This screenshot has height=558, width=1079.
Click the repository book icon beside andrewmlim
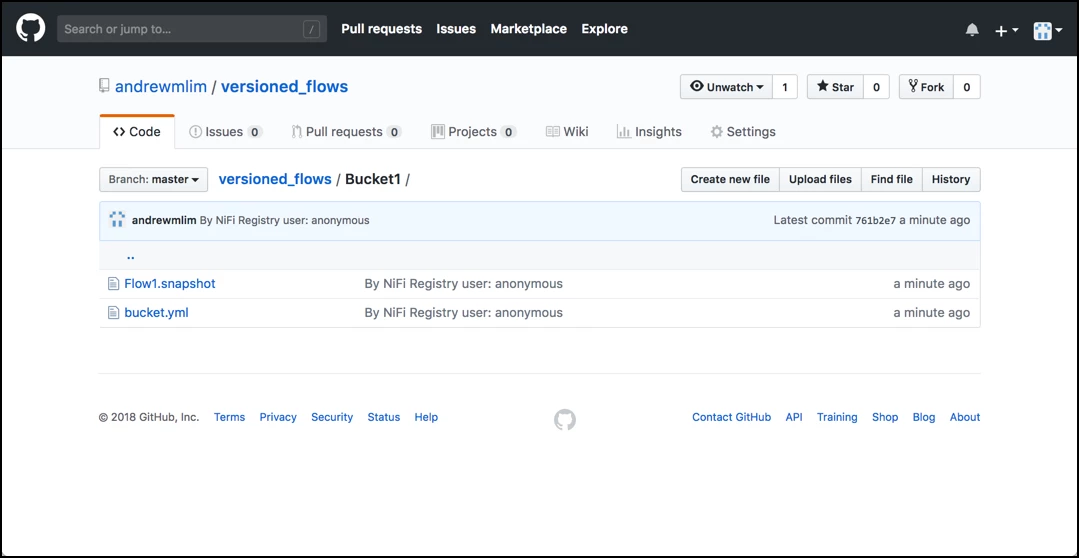click(x=105, y=86)
